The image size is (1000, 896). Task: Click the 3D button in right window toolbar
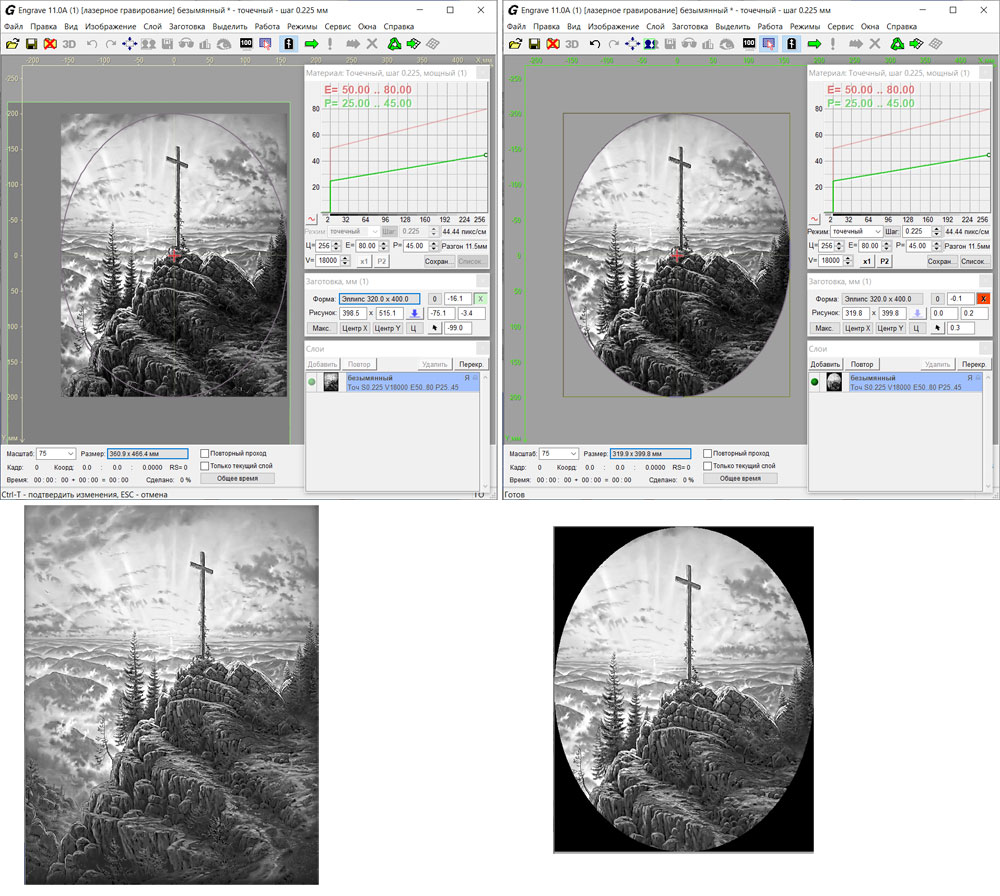pos(571,44)
